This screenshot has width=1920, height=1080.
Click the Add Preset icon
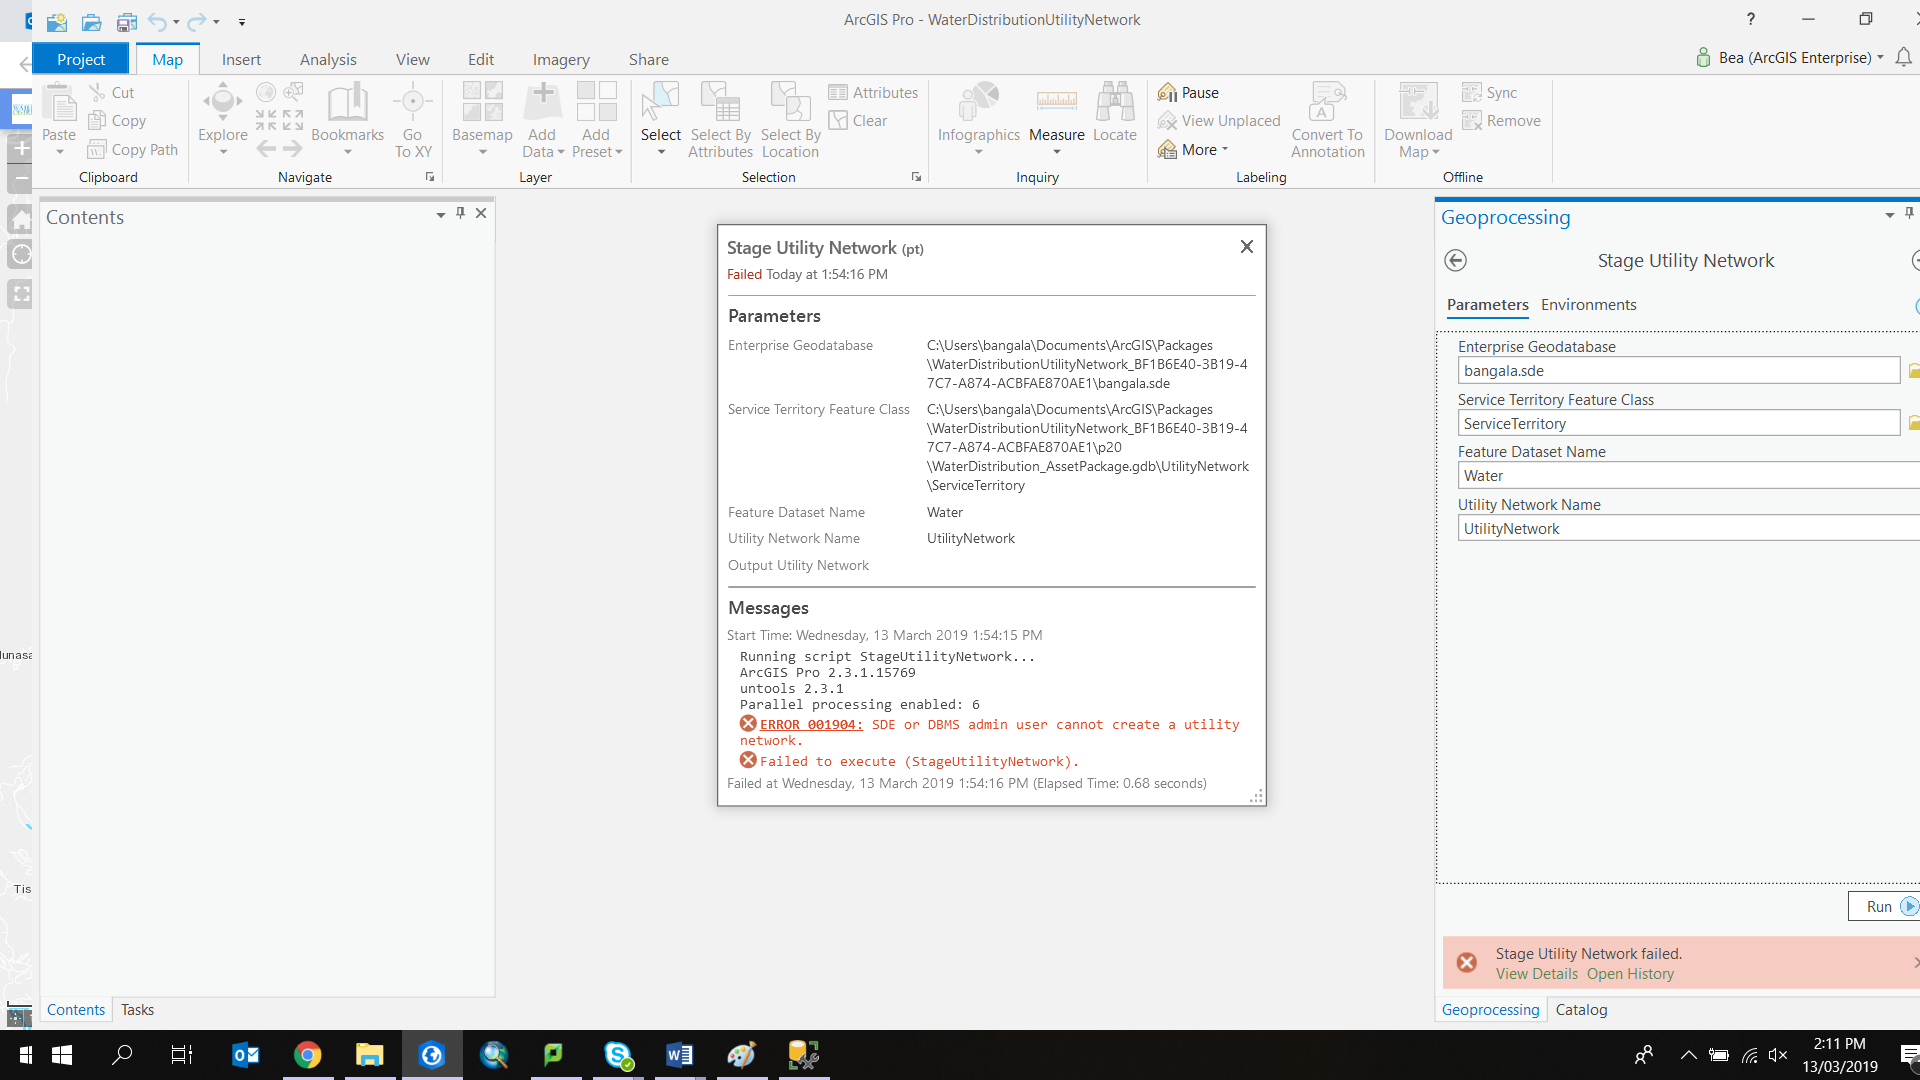click(x=596, y=103)
